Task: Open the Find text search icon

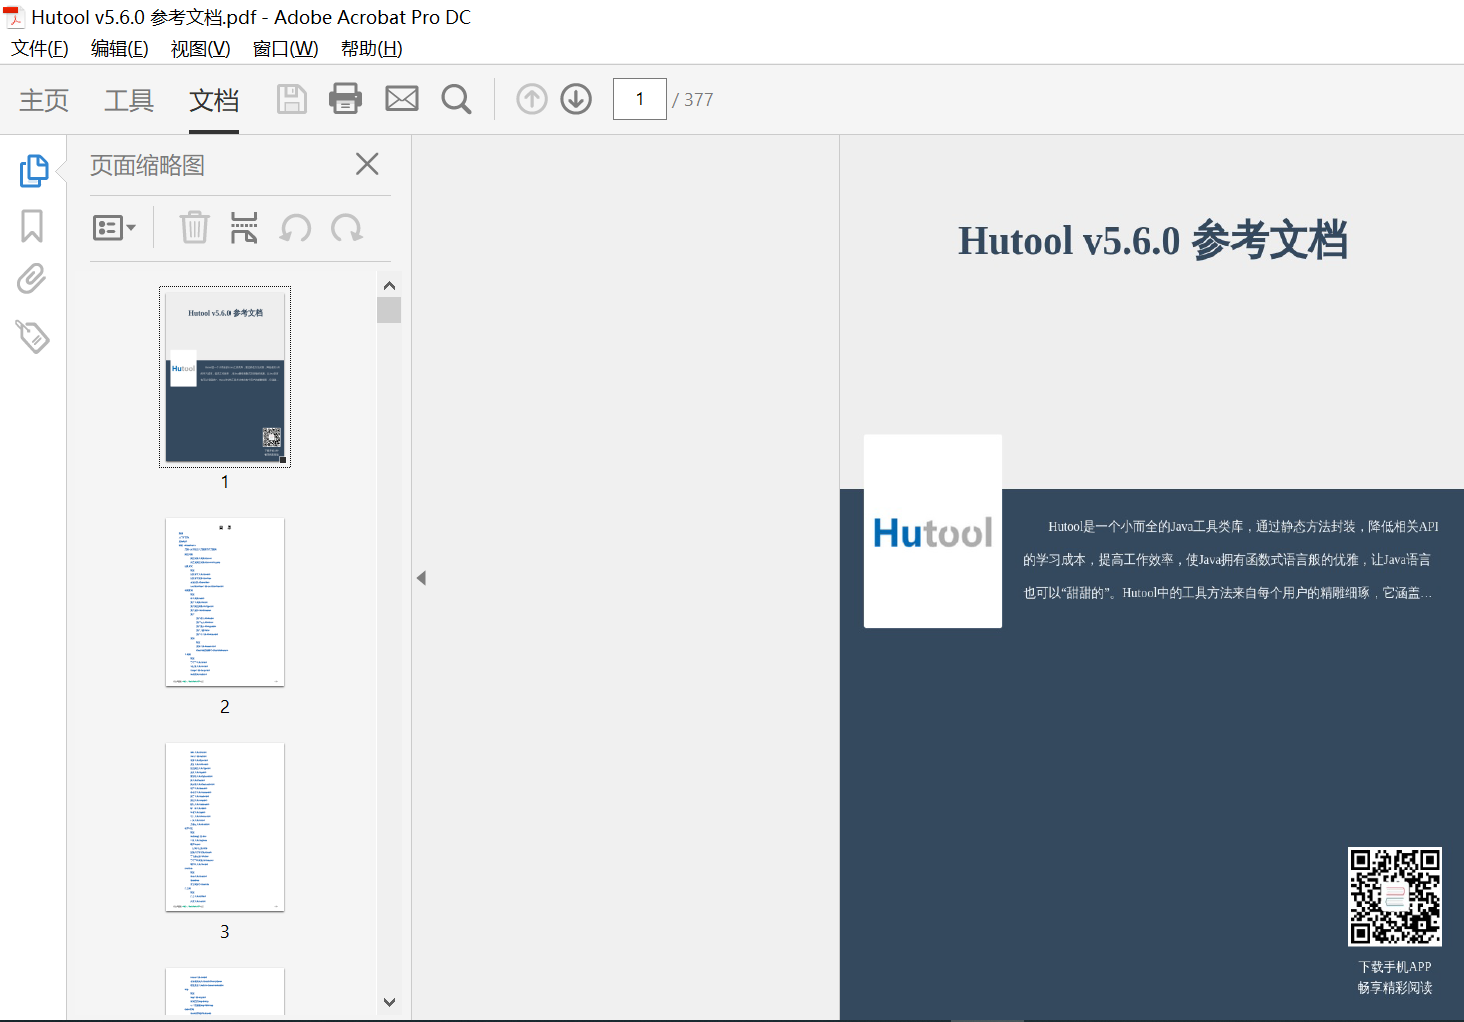Action: point(456,99)
